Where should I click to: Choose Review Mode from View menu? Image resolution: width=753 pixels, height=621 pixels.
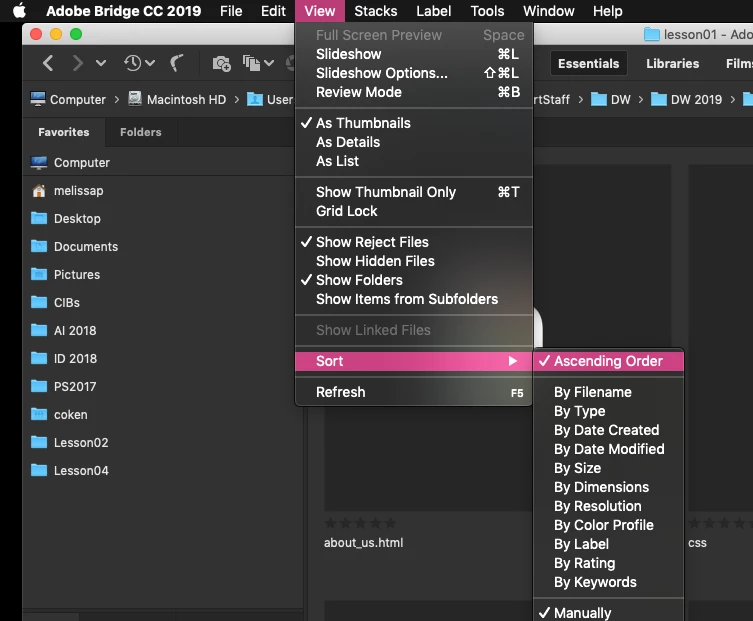coord(414,92)
